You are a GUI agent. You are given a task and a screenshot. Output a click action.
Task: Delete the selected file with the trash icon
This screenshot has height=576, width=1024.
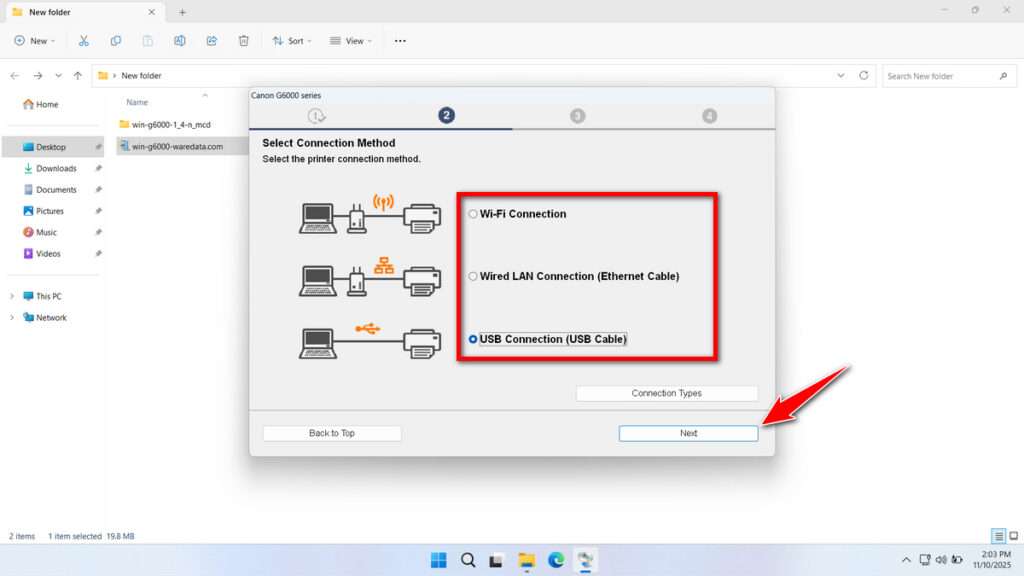tap(244, 40)
